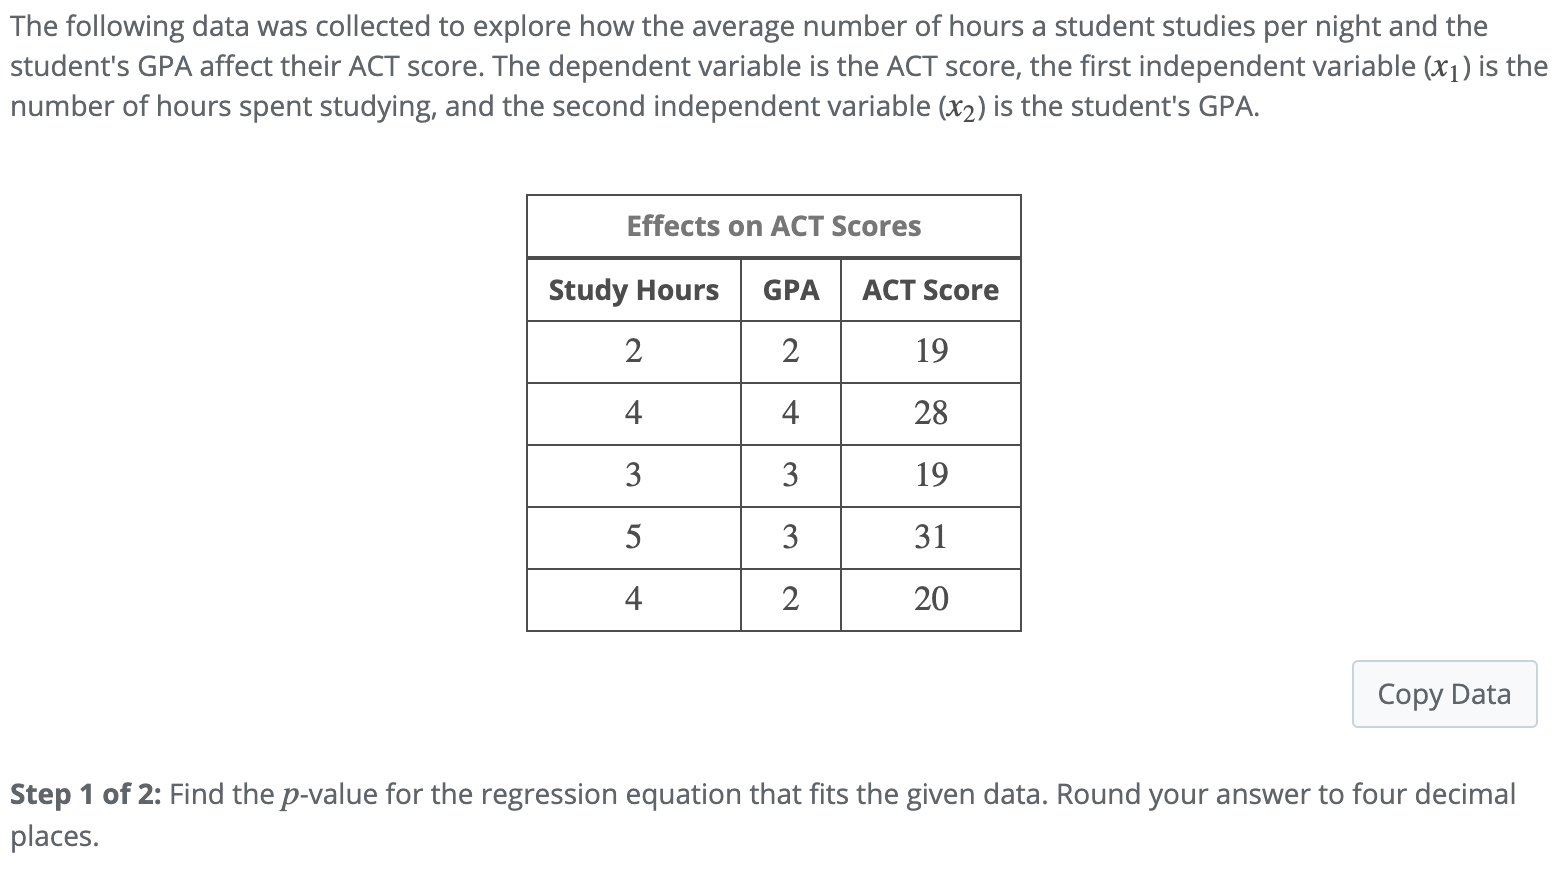This screenshot has height=870, width=1560.
Task: Click the GPA cell in the 31 row
Action: click(x=791, y=537)
